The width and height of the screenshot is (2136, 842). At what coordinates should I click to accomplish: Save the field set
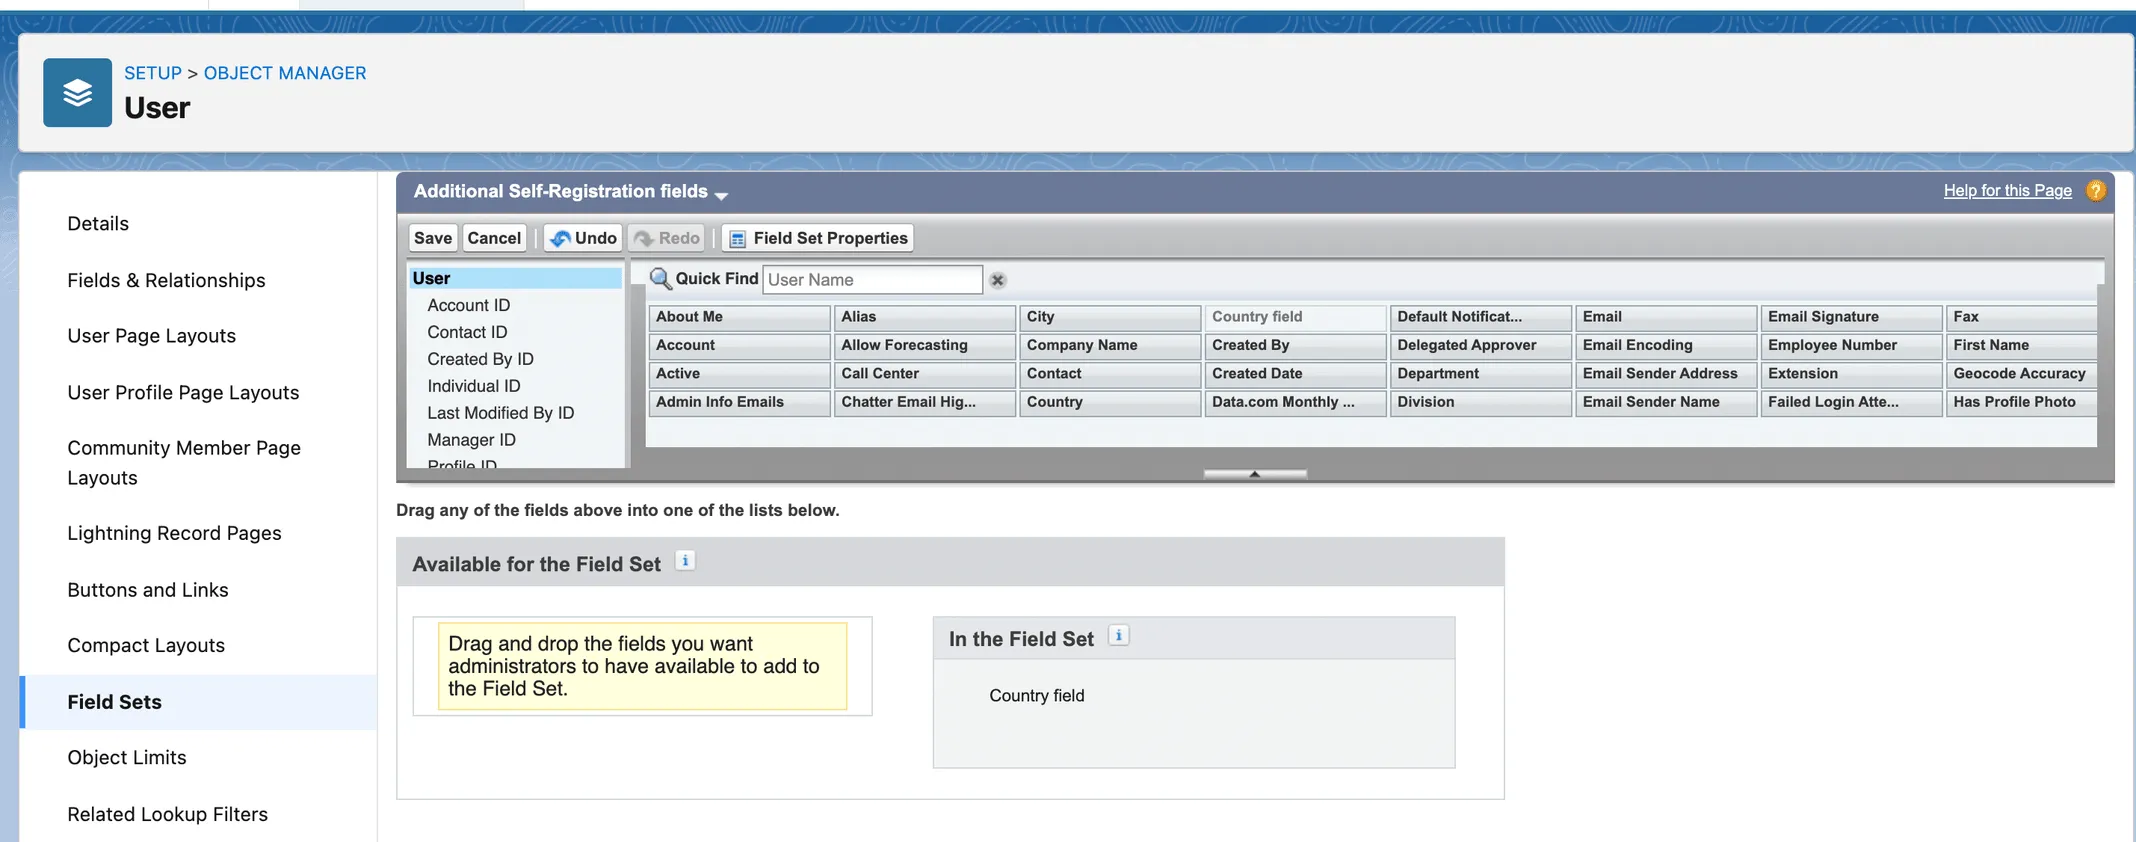433,238
